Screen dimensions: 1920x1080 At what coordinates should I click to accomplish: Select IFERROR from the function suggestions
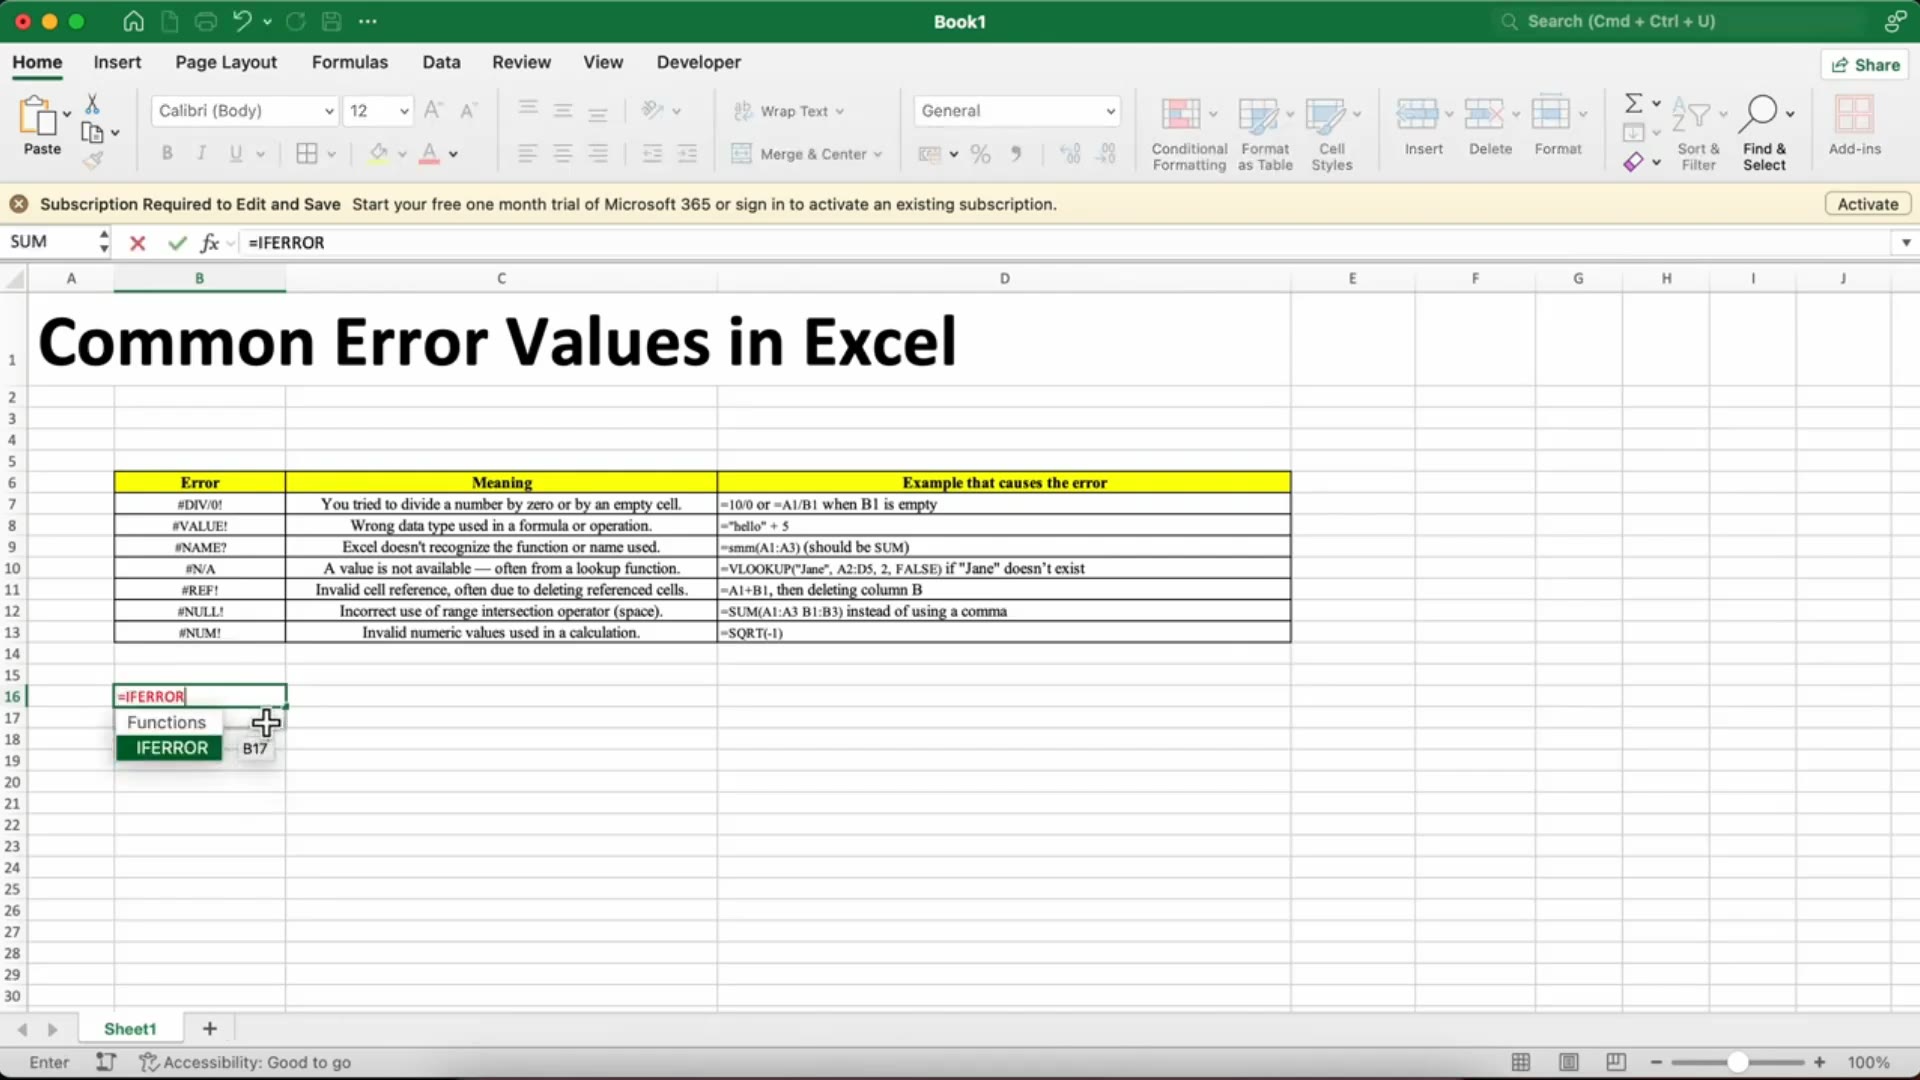coord(170,748)
